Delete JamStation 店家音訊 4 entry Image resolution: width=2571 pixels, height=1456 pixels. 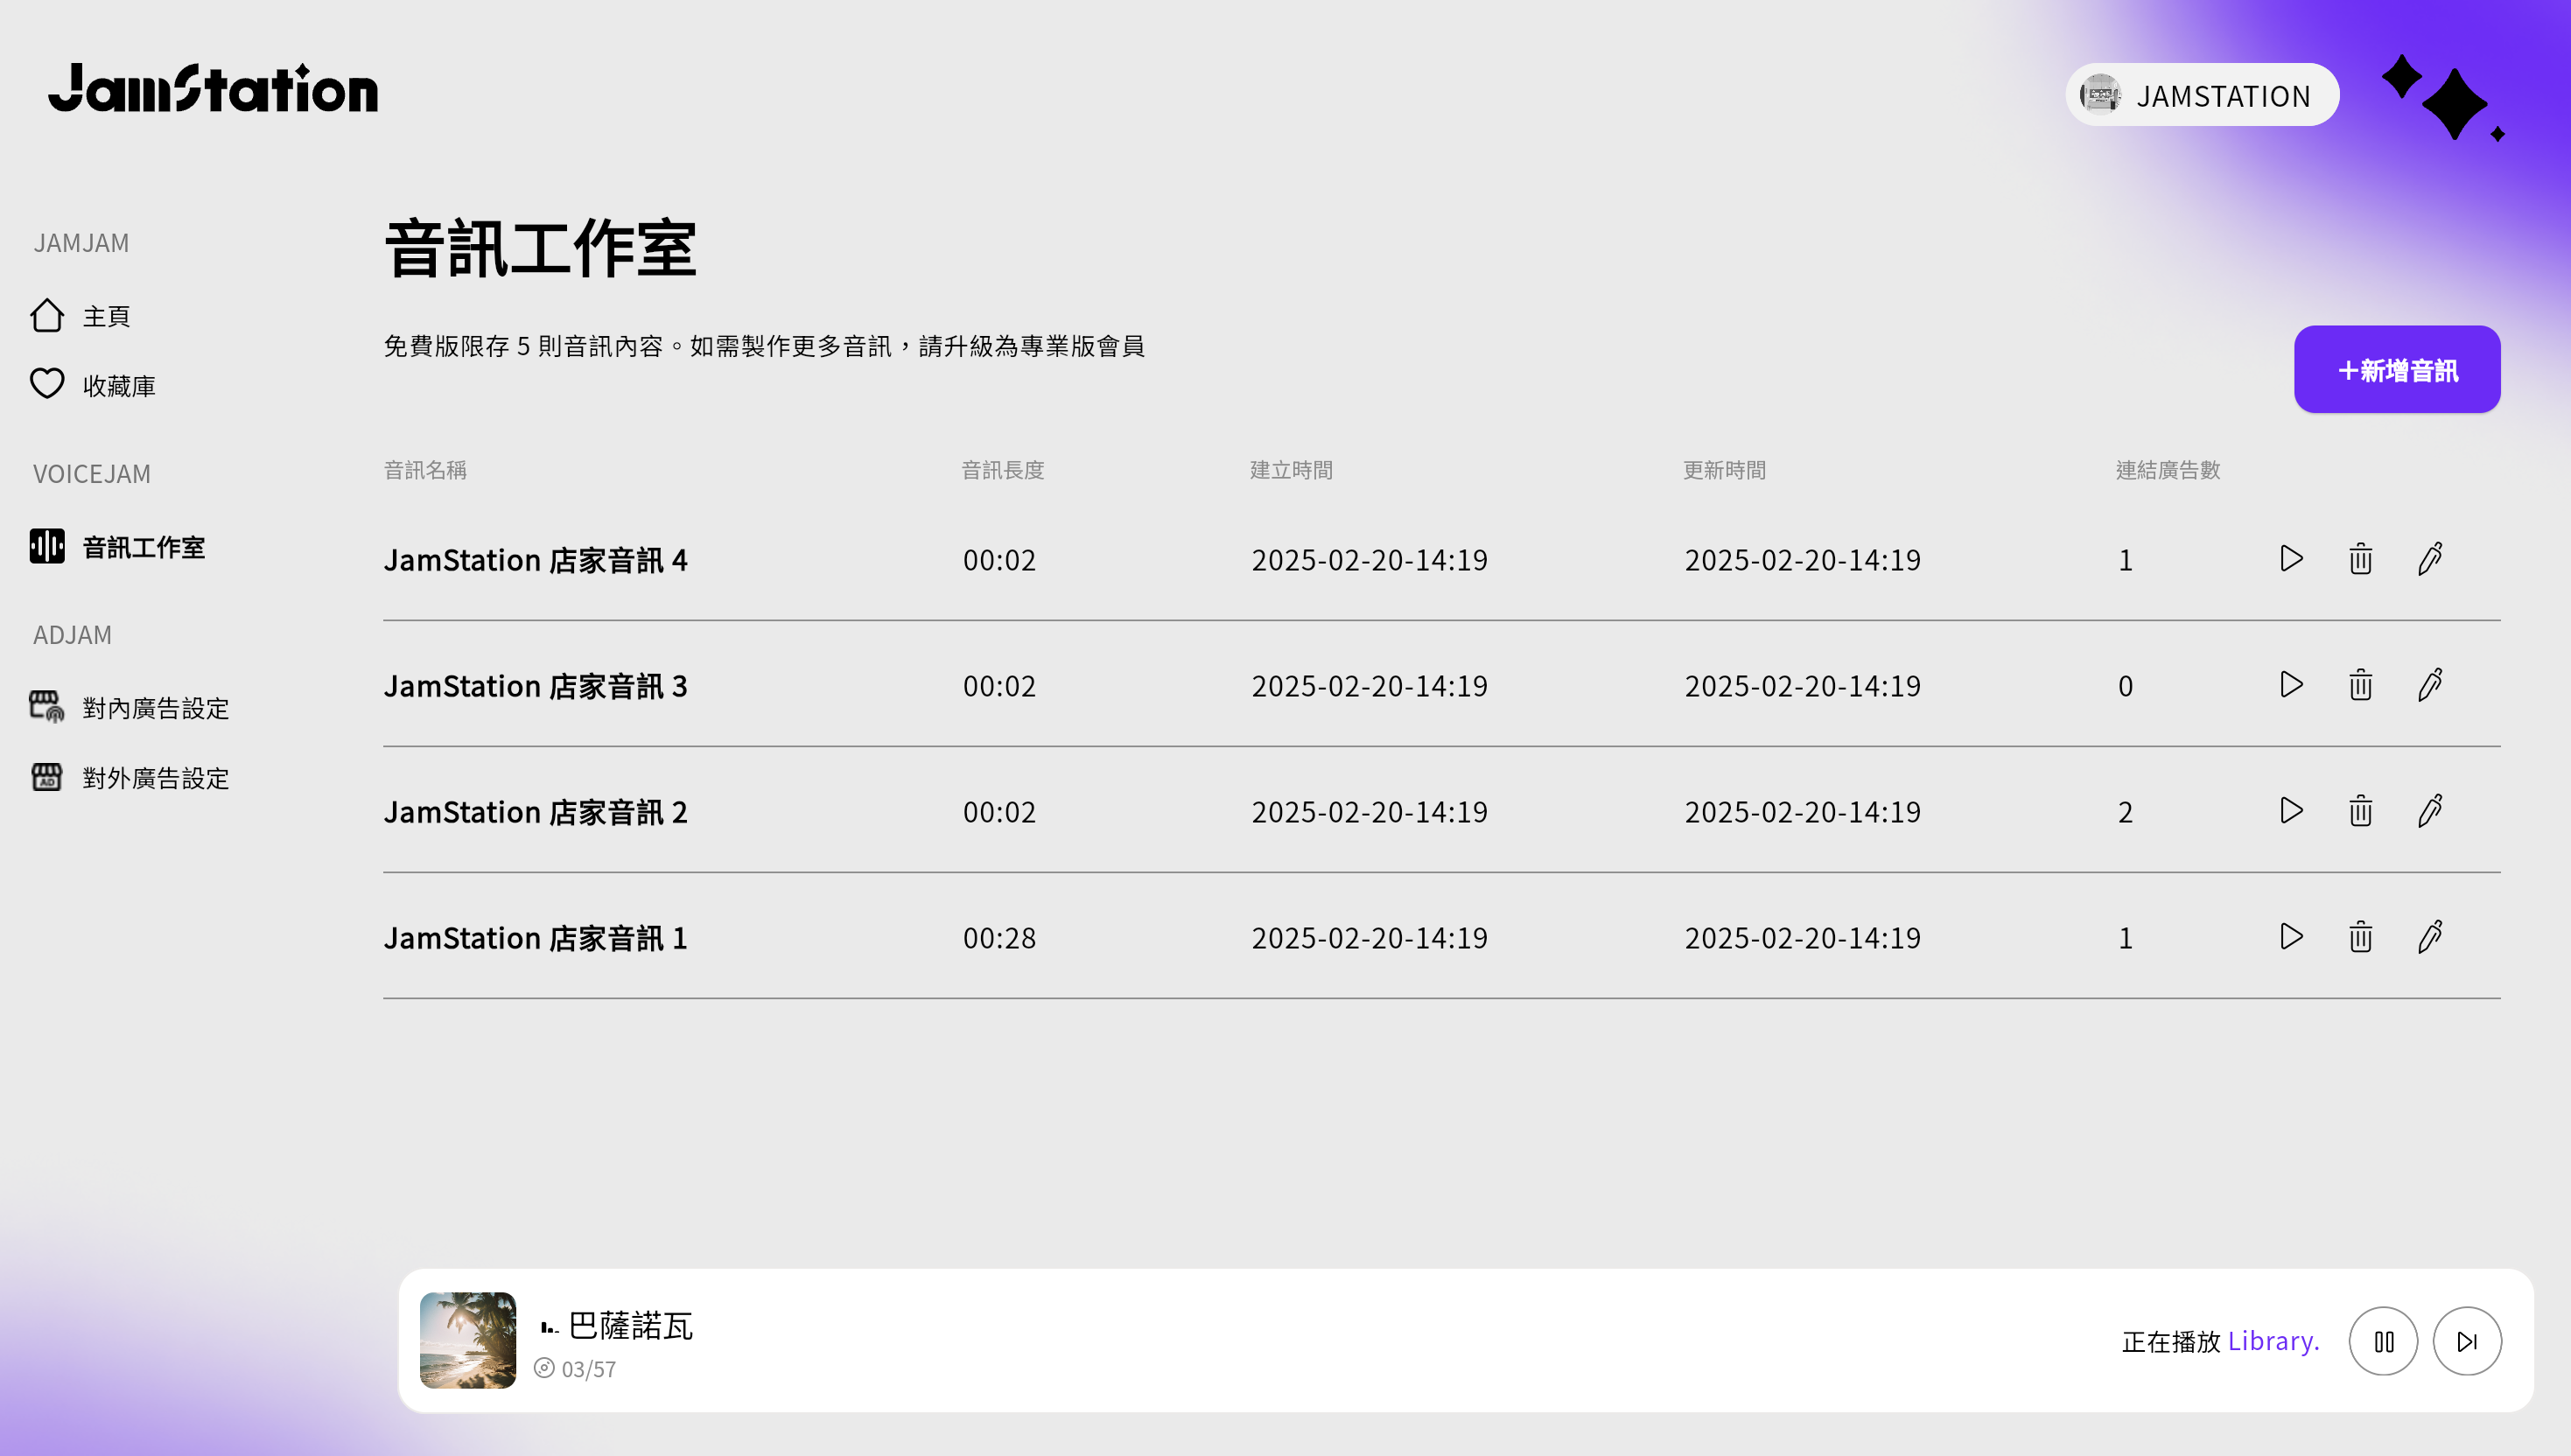pos(2360,559)
